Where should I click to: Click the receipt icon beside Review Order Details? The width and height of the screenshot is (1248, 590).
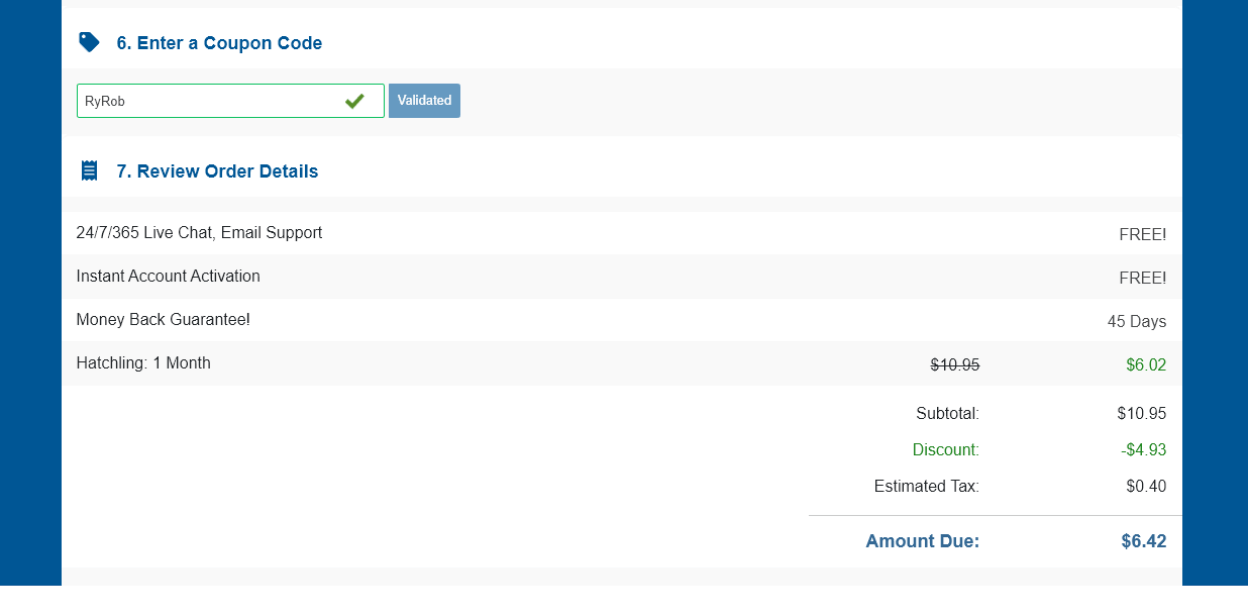click(x=89, y=171)
